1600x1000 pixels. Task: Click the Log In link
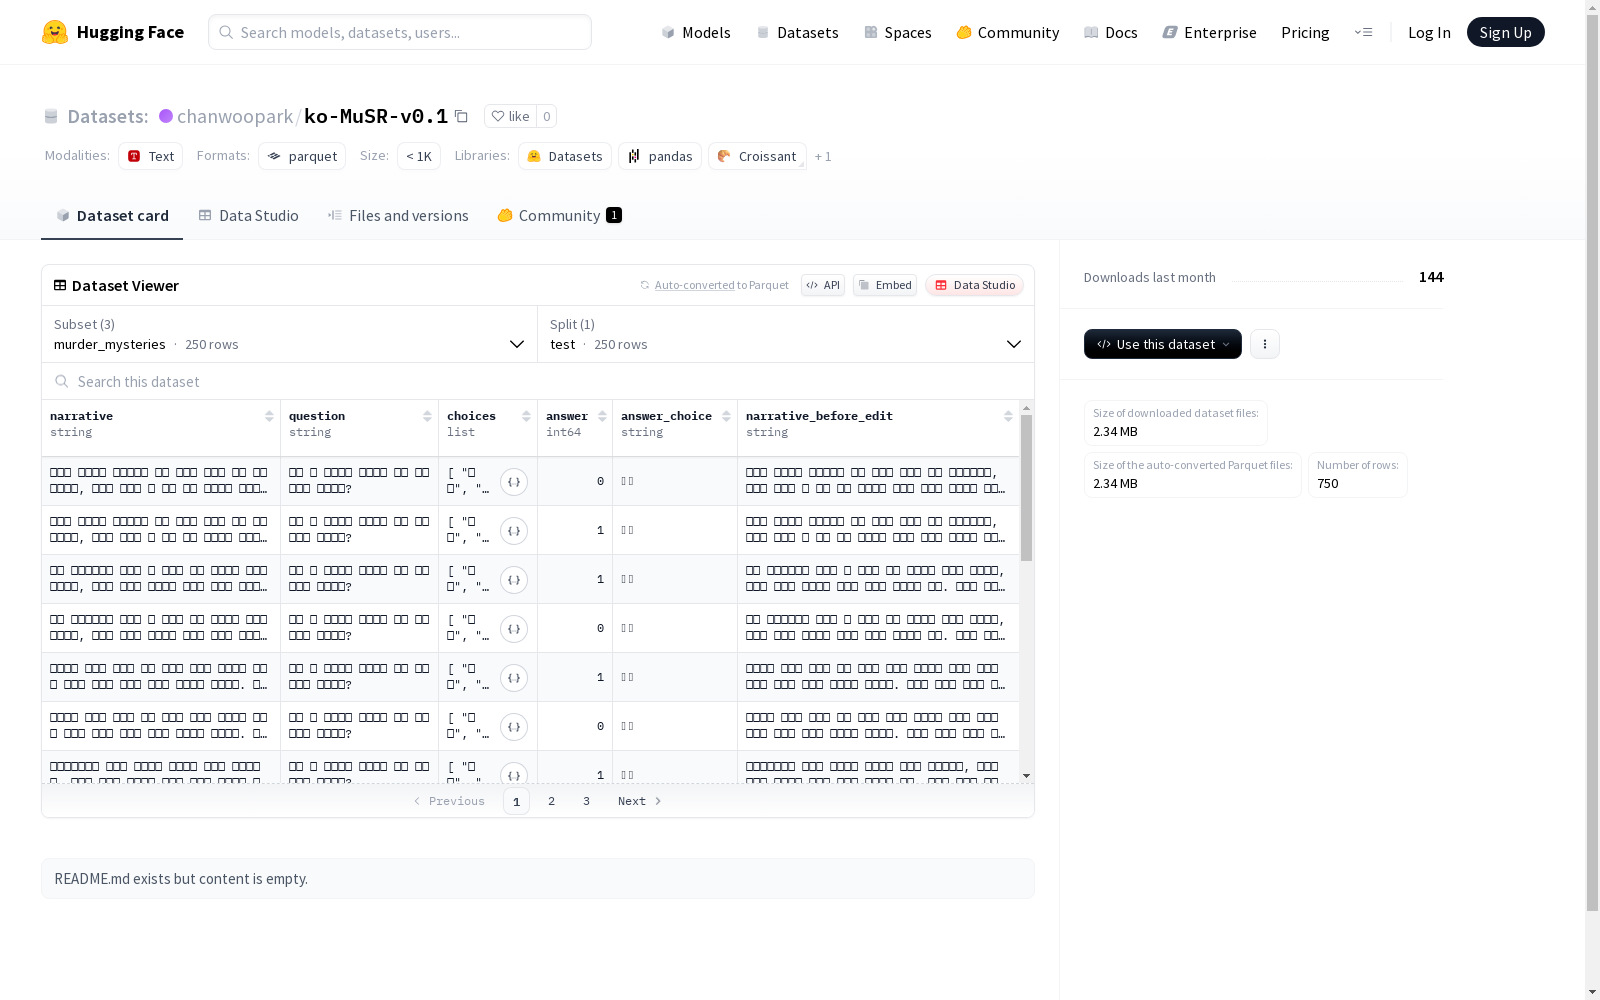(x=1429, y=32)
